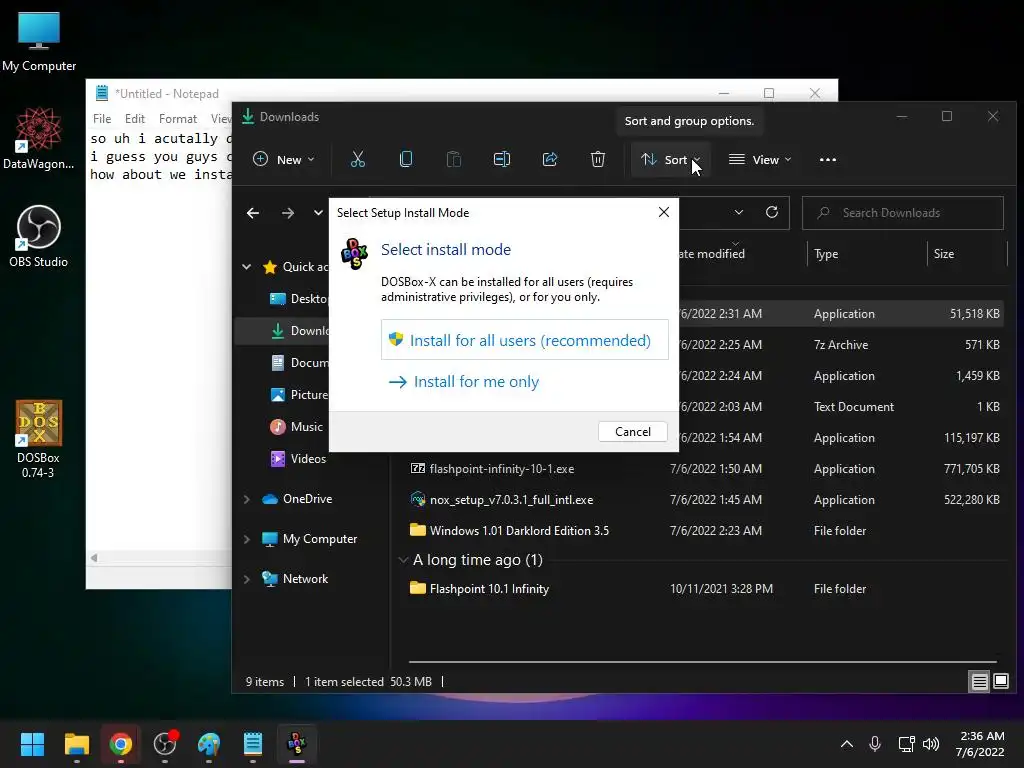Click the microphone icon in system tray
1024x768 pixels.
click(875, 744)
